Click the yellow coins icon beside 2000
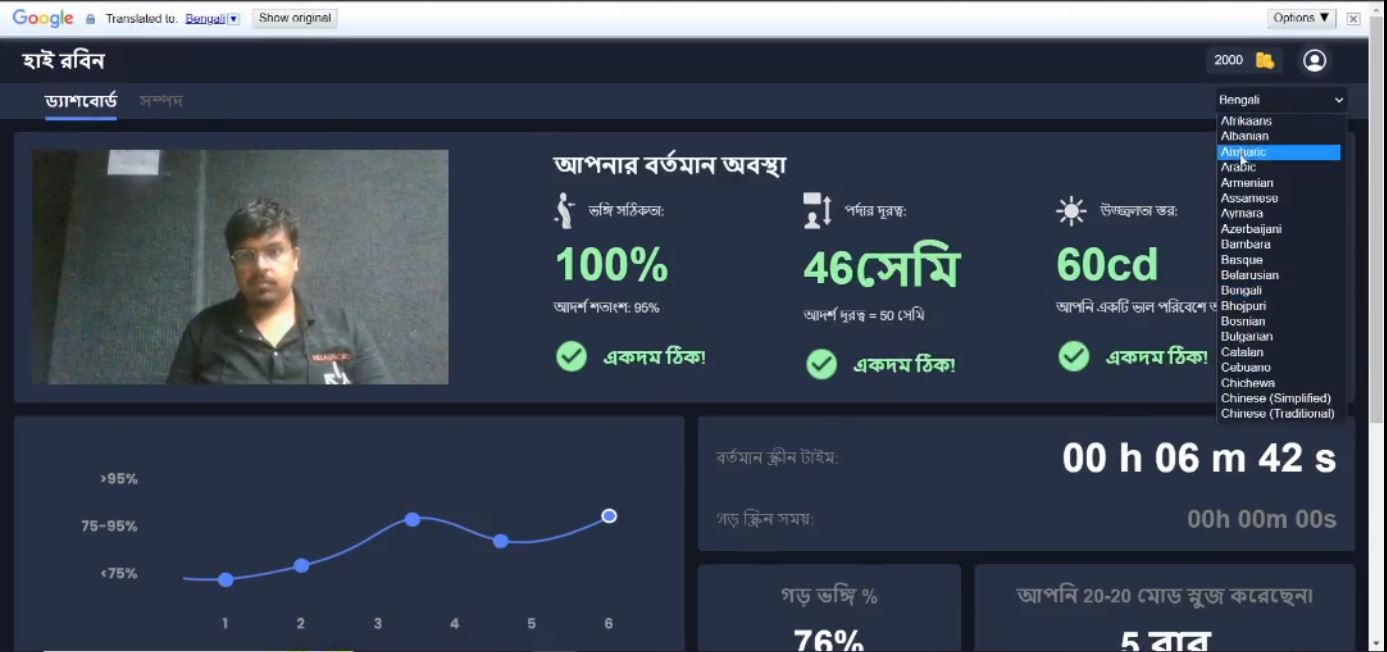The image size is (1387, 652). click(1265, 60)
